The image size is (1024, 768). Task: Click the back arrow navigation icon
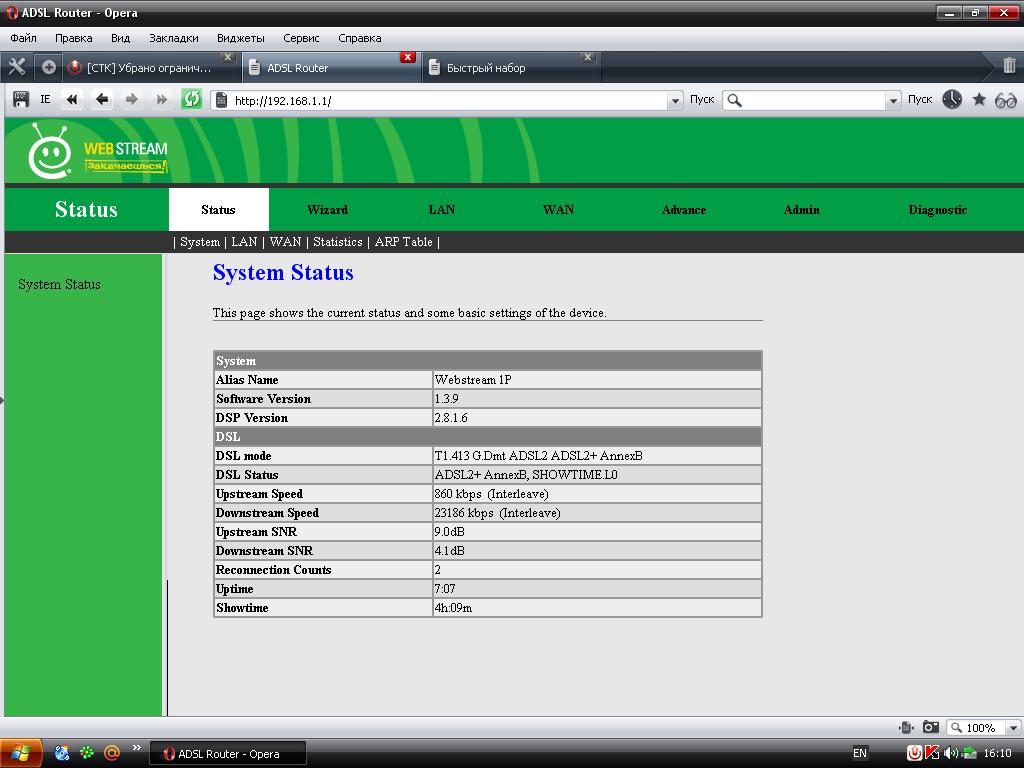click(x=101, y=99)
